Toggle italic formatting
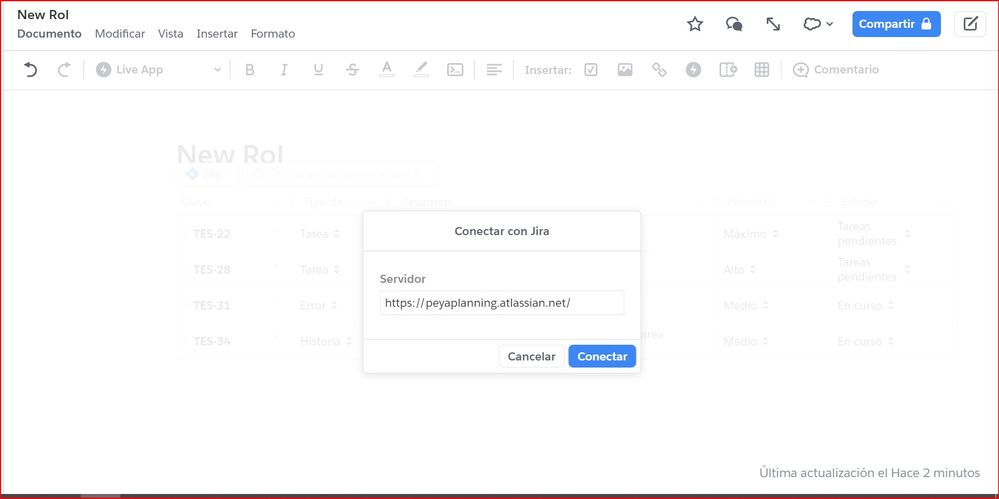Screen dimensions: 999x499 point(284,69)
